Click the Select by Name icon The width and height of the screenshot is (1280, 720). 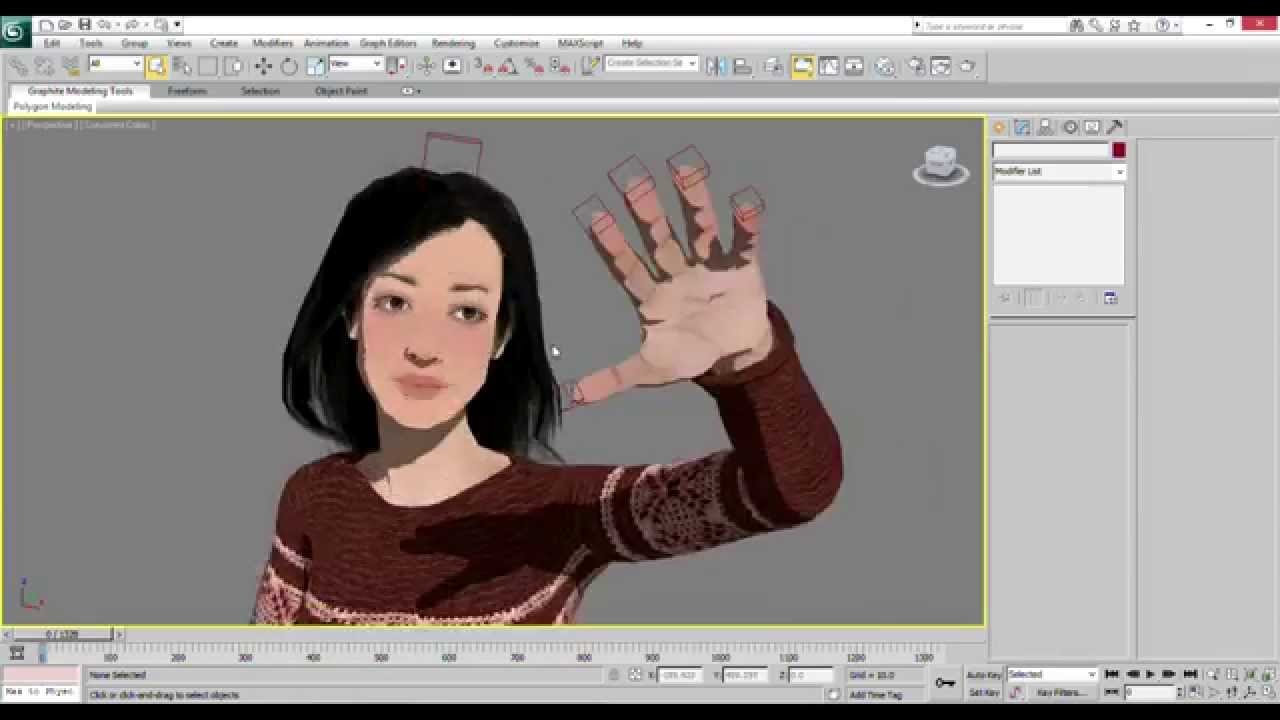(x=182, y=66)
